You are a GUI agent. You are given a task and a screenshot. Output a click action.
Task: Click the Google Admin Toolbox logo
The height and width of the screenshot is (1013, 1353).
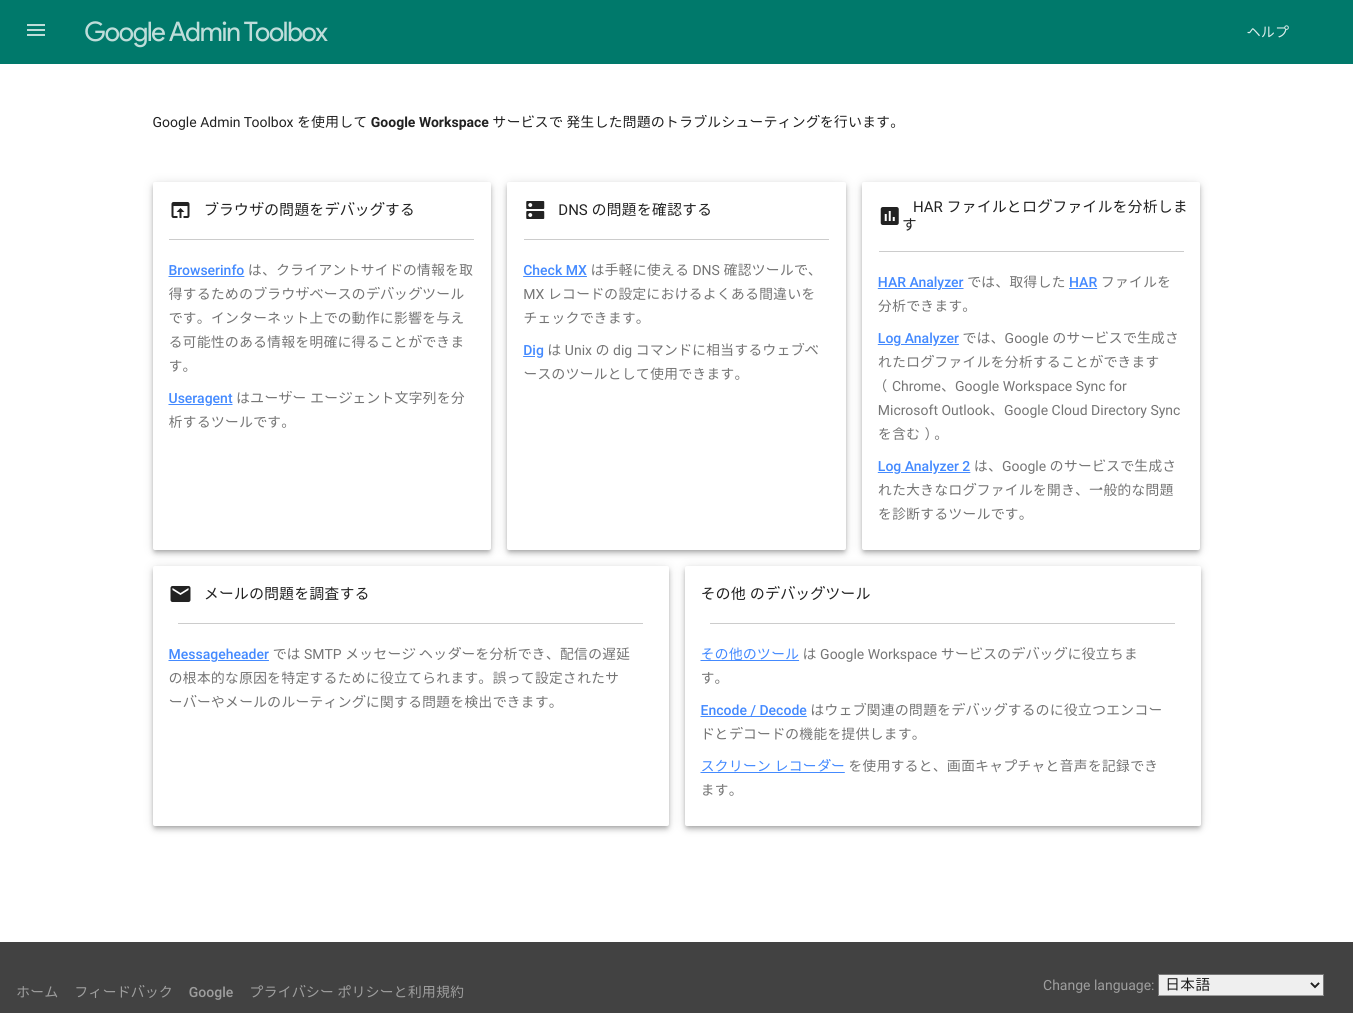tap(205, 32)
